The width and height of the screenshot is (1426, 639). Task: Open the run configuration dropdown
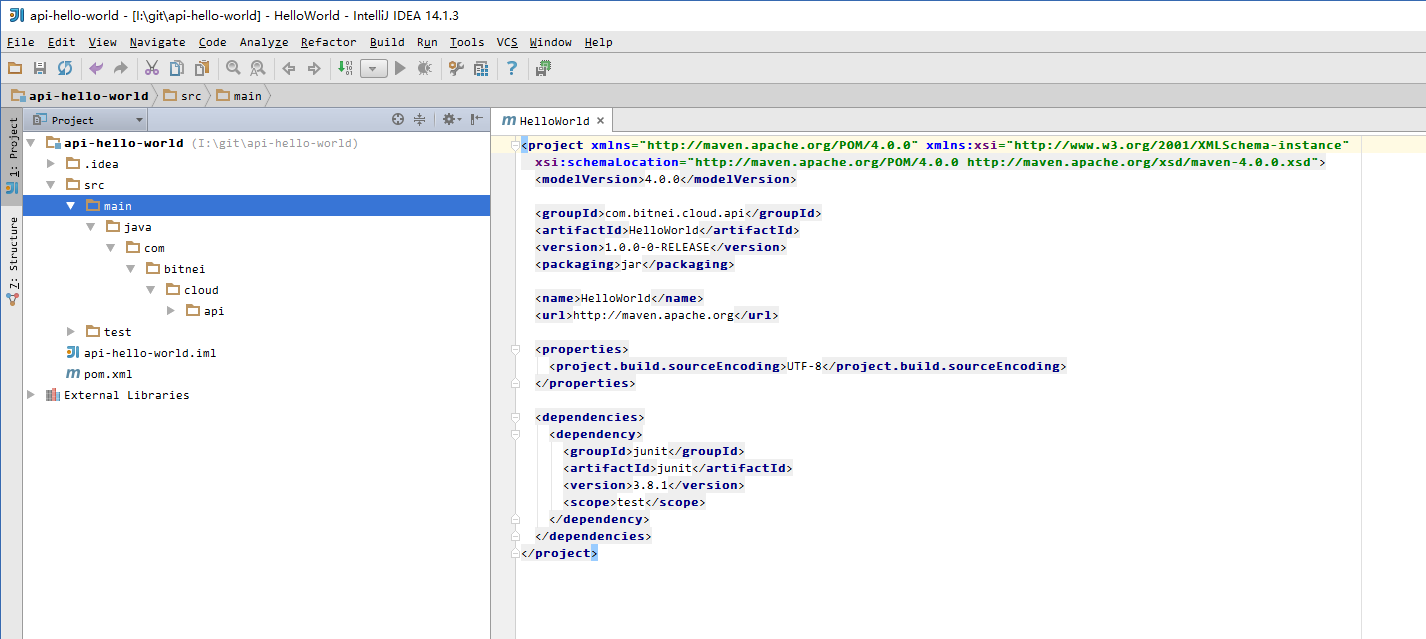point(374,68)
